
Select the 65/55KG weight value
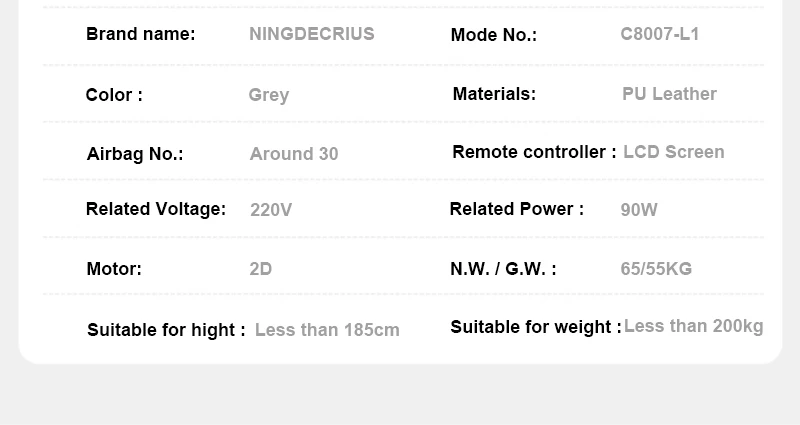pos(656,269)
